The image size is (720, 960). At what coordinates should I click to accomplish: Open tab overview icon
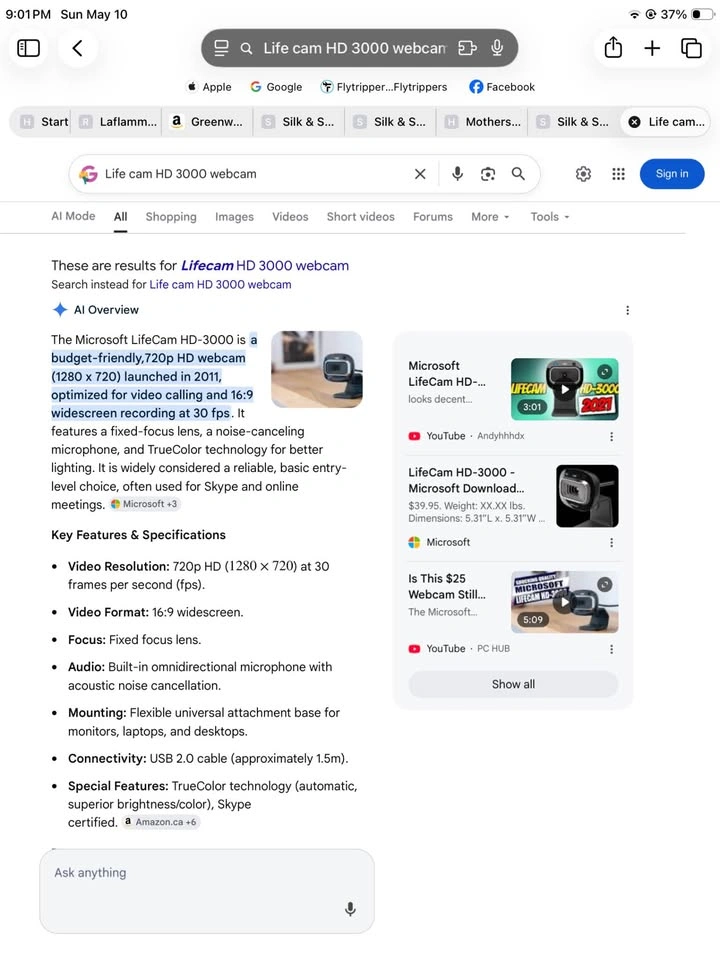pos(691,48)
